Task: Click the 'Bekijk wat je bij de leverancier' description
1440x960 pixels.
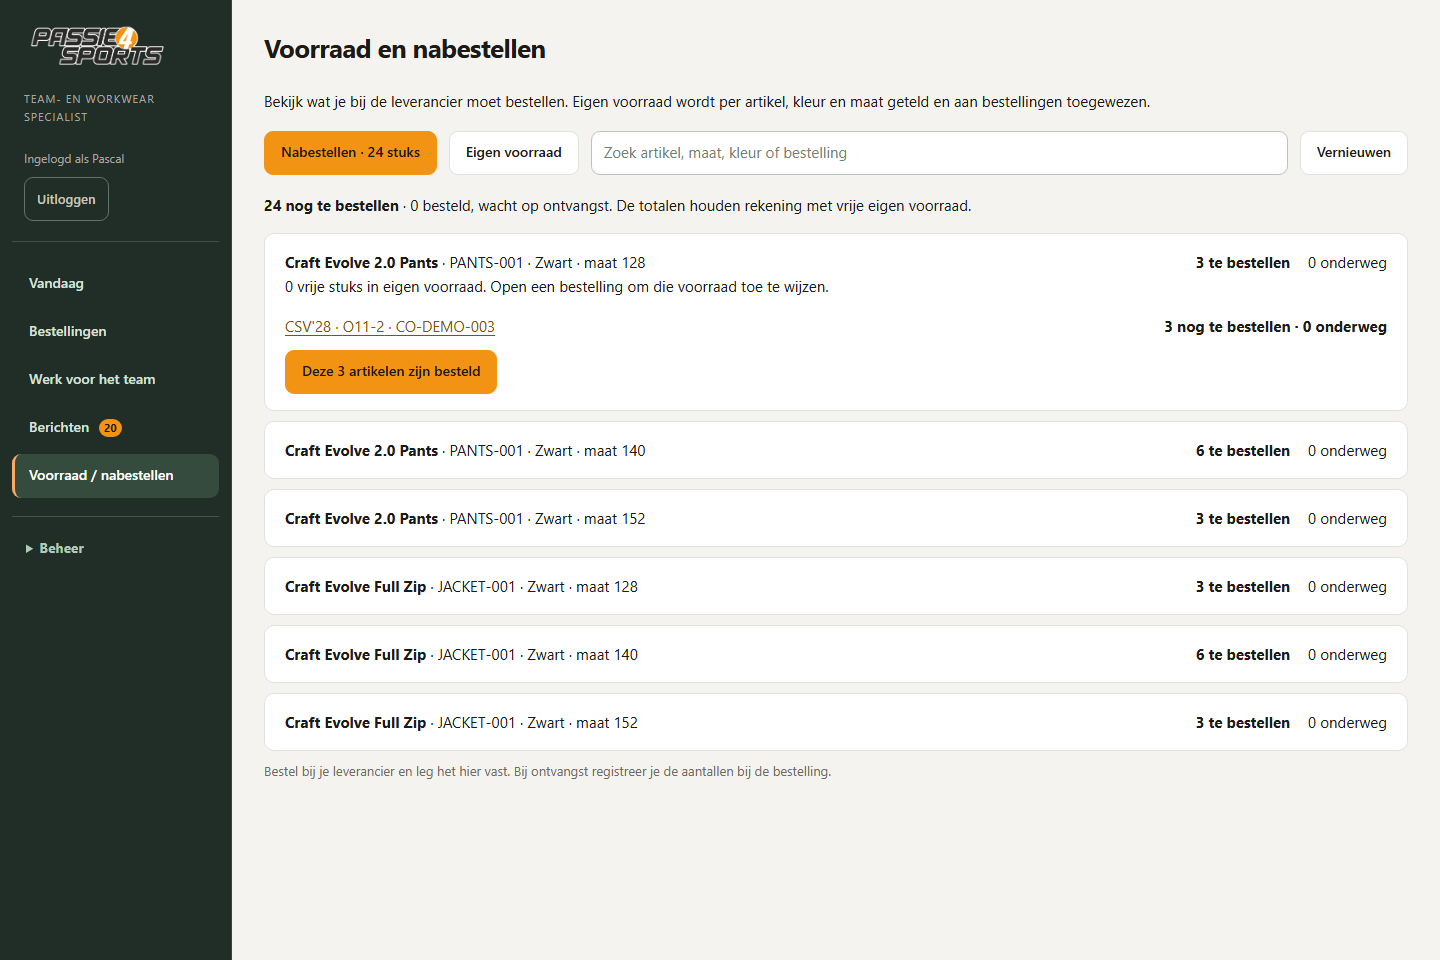Action: point(707,102)
